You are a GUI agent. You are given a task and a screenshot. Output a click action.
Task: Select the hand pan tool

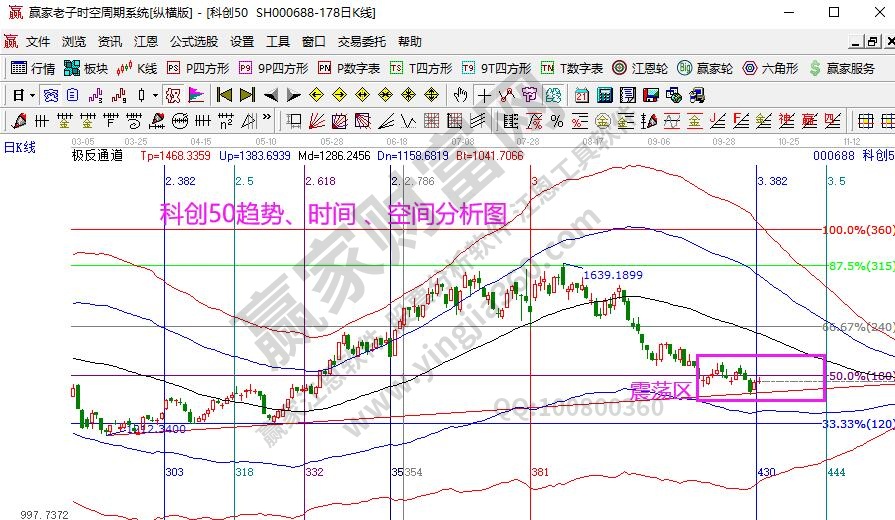click(460, 95)
